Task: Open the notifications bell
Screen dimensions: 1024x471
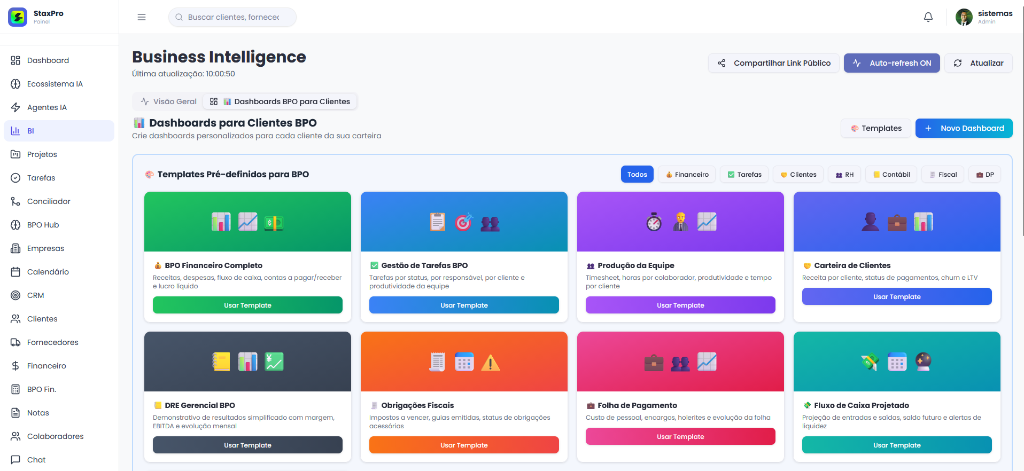Action: (928, 17)
